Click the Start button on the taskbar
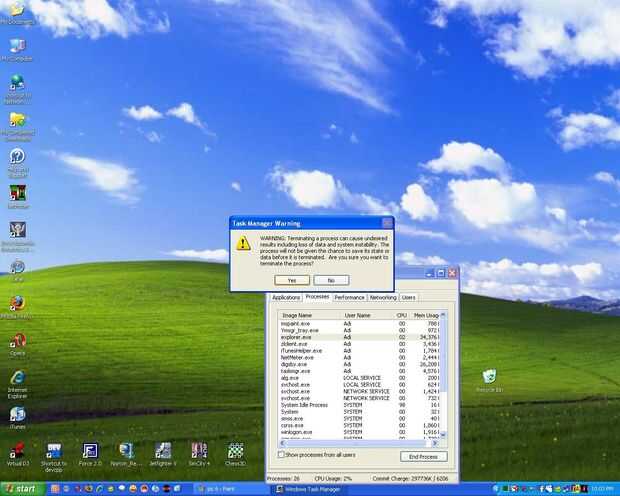Screen dimensions: 620x496 [23, 489]
